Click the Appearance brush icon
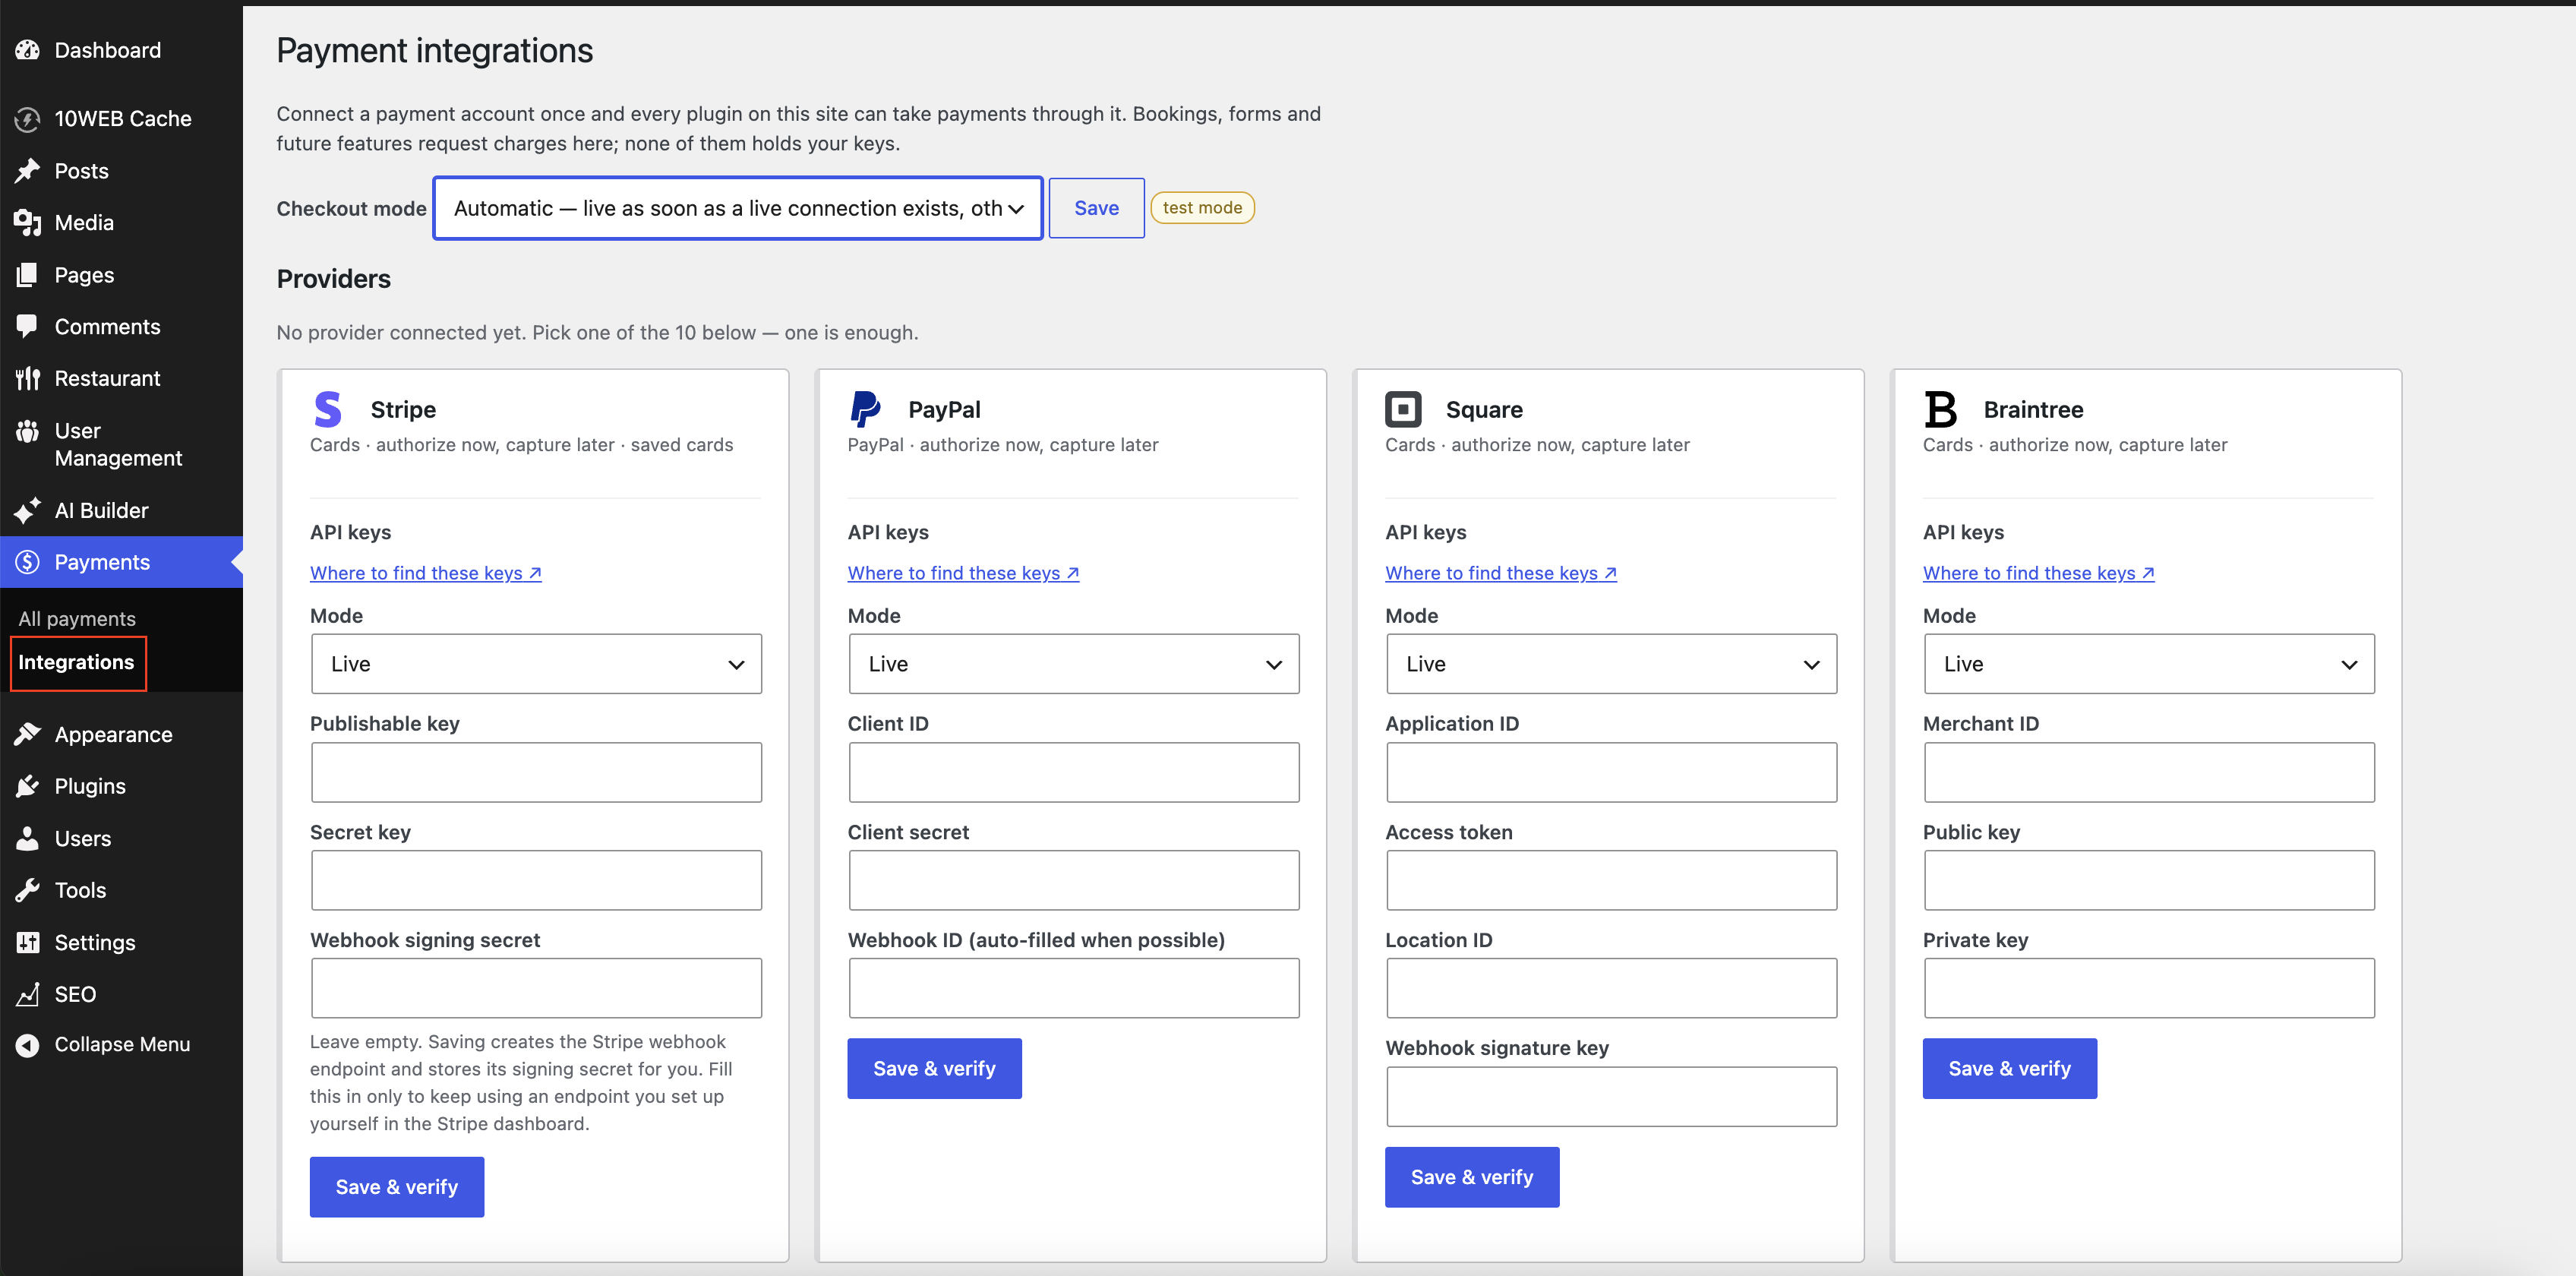This screenshot has height=1276, width=2576. (x=28, y=734)
